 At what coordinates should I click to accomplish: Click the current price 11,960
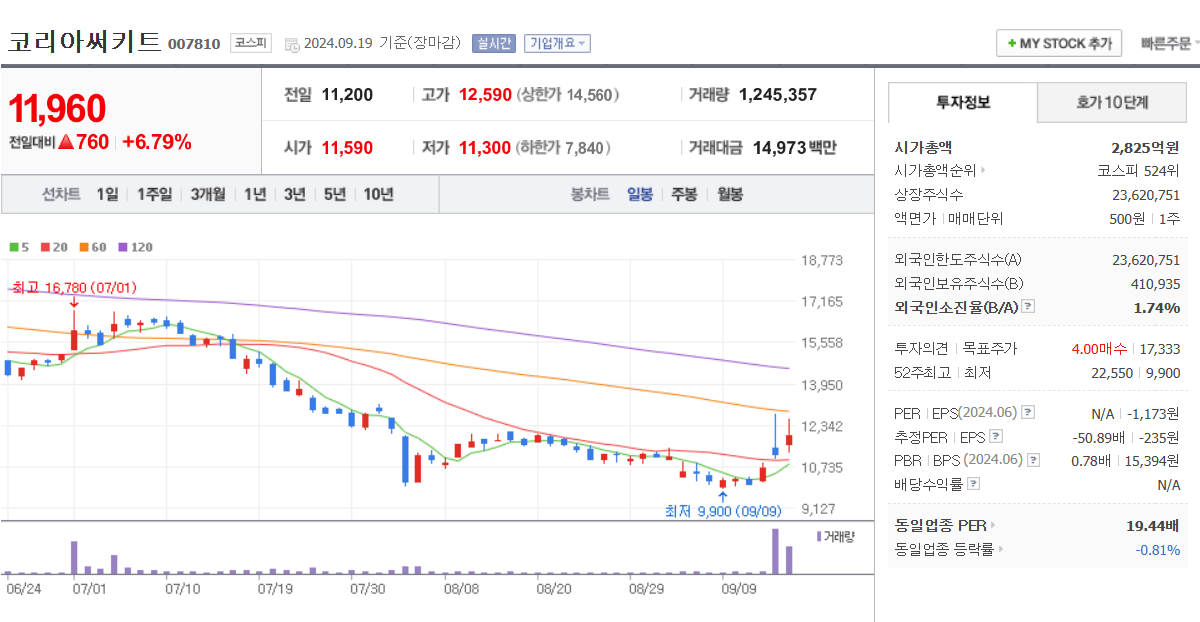pyautogui.click(x=57, y=108)
